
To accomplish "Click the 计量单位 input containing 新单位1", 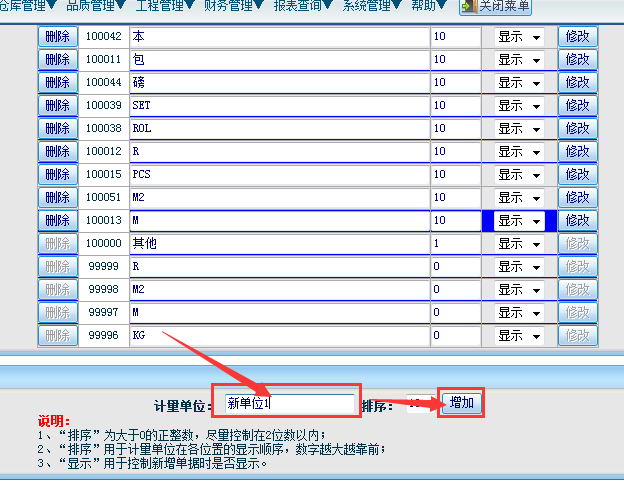I will click(x=290, y=404).
